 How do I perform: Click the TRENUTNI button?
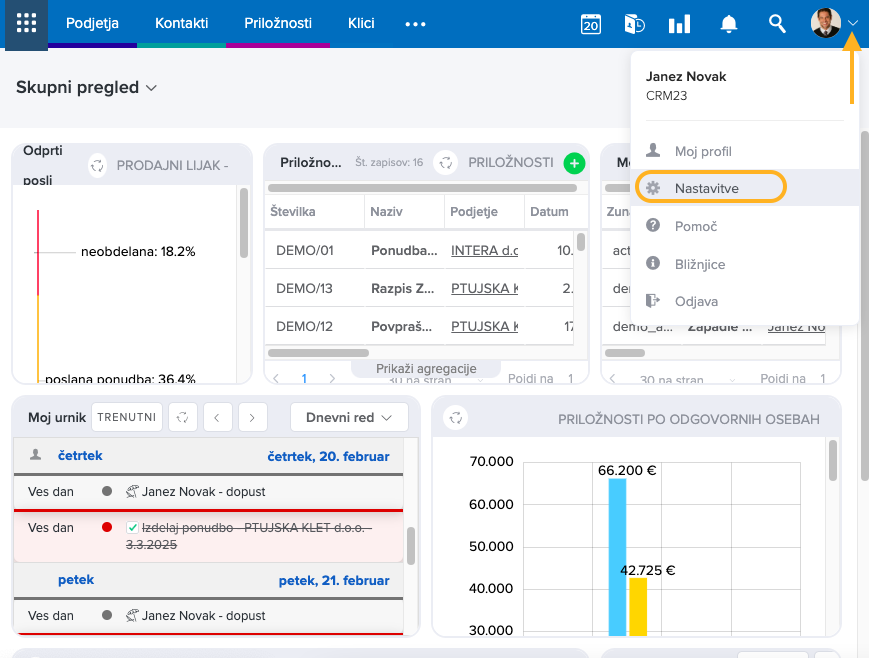tap(127, 416)
